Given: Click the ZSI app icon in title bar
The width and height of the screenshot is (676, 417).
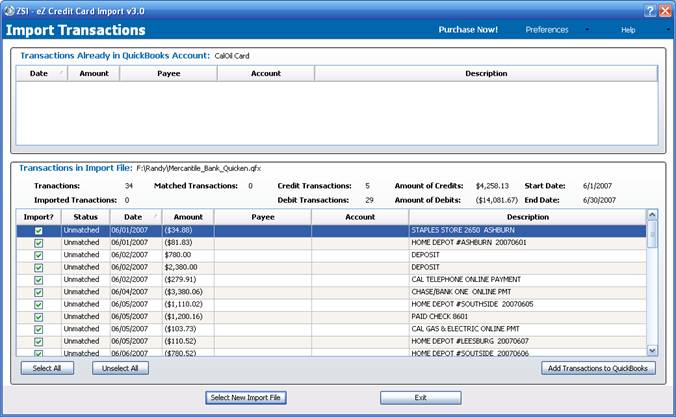Looking at the screenshot, I should pyautogui.click(x=9, y=10).
